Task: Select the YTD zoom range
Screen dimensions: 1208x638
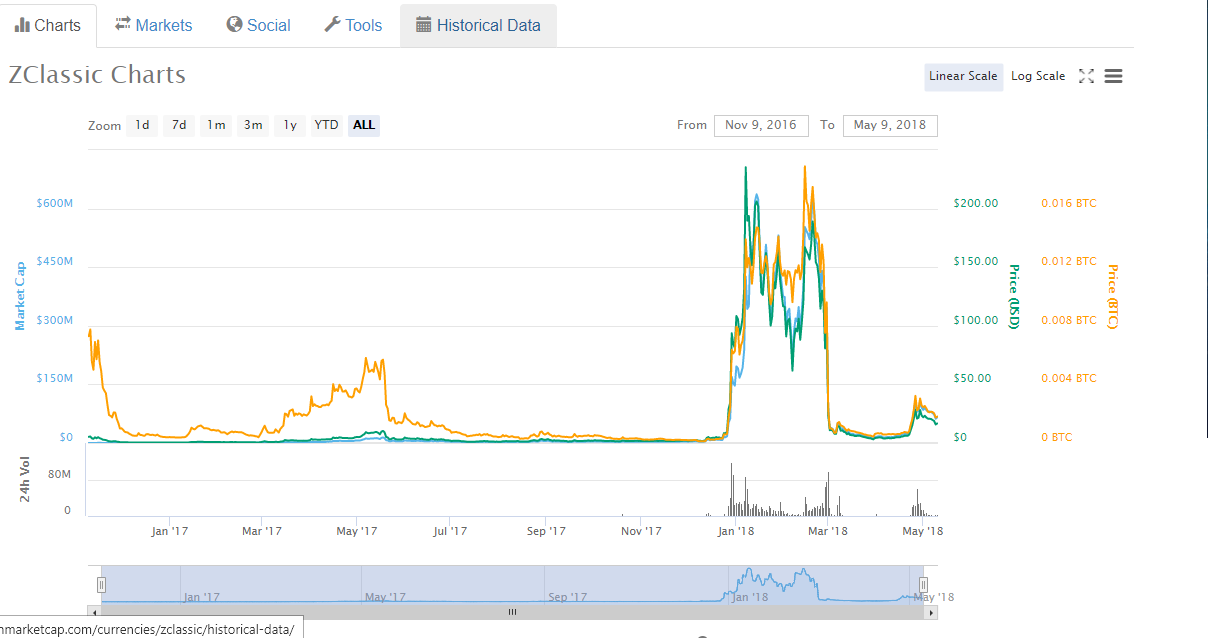Action: tap(326, 125)
